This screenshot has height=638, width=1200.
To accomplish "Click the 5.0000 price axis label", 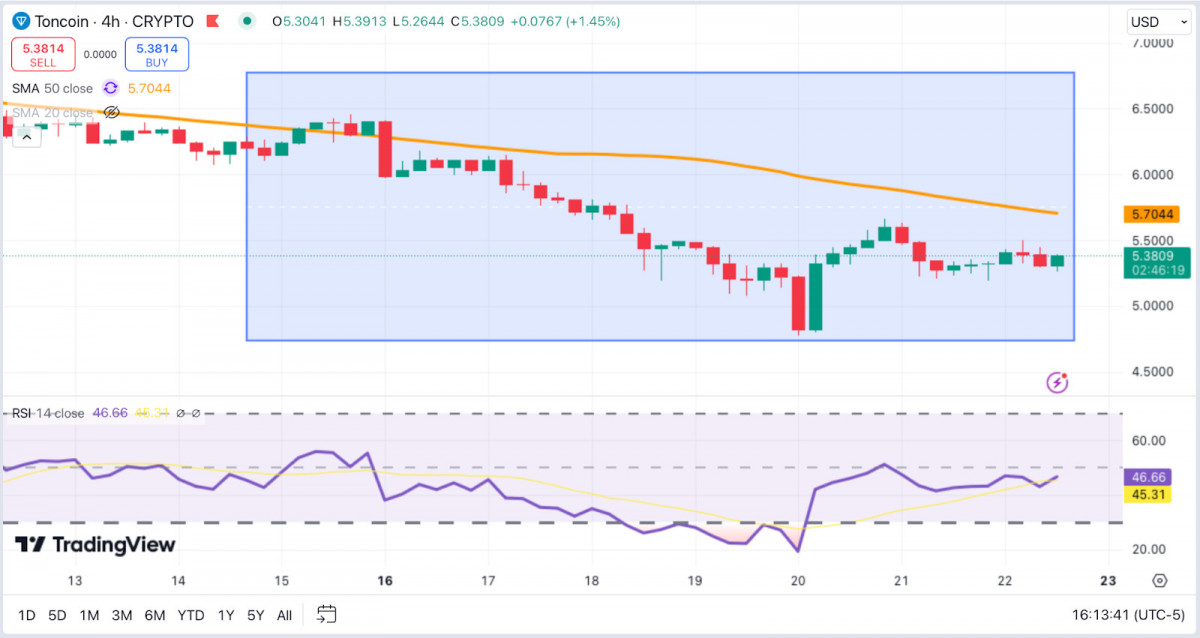I will point(1152,306).
